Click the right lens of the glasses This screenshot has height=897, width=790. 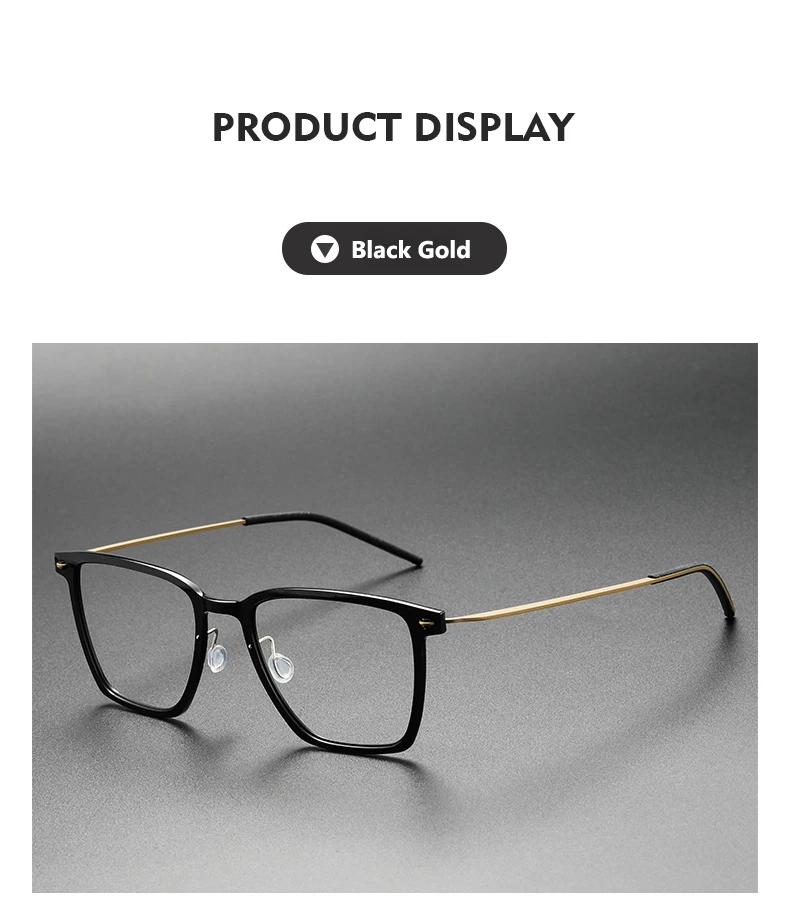[x=338, y=669]
